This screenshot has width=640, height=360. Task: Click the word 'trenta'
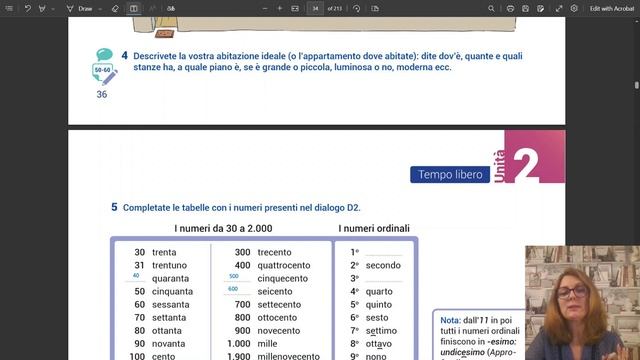164,252
